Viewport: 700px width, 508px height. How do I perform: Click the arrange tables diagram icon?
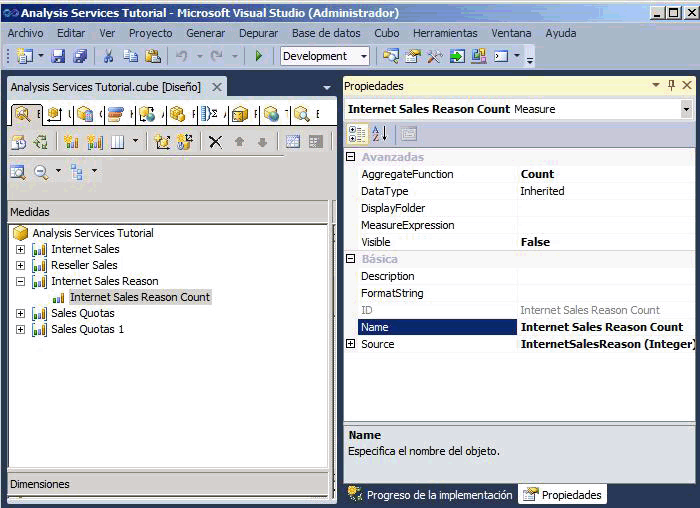coord(77,172)
